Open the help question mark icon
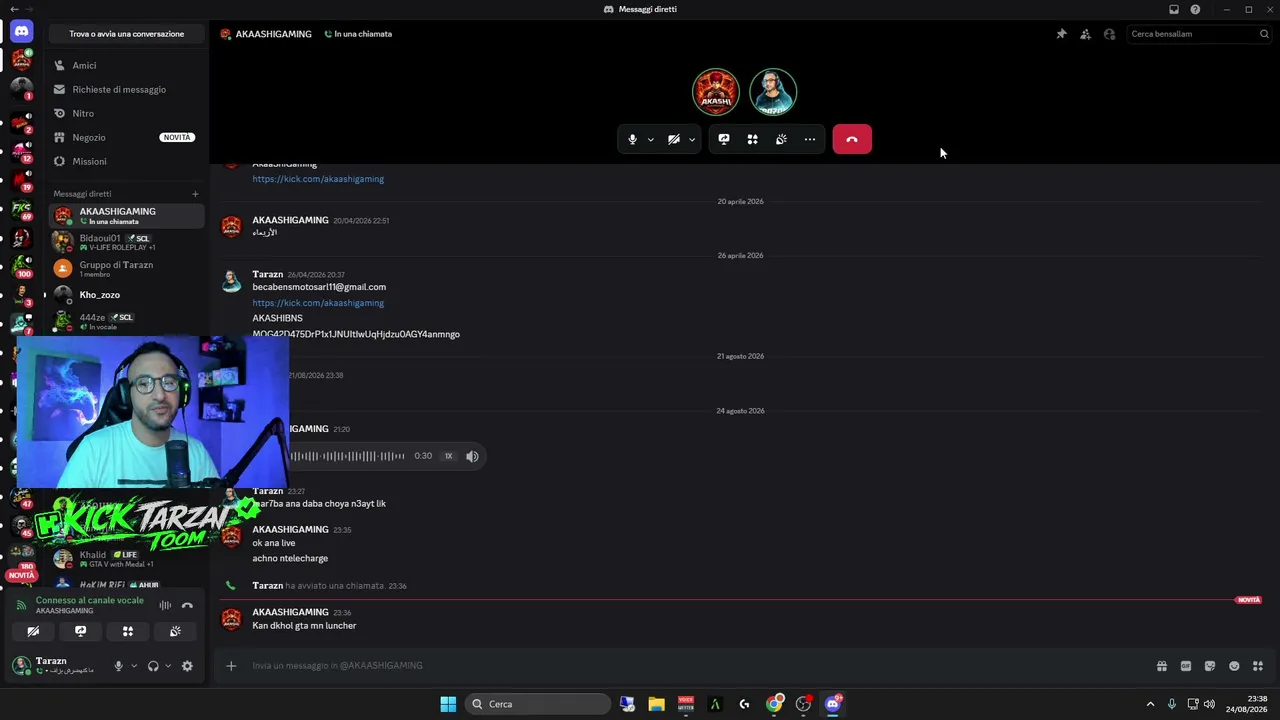This screenshot has width=1280, height=720. point(1195,9)
